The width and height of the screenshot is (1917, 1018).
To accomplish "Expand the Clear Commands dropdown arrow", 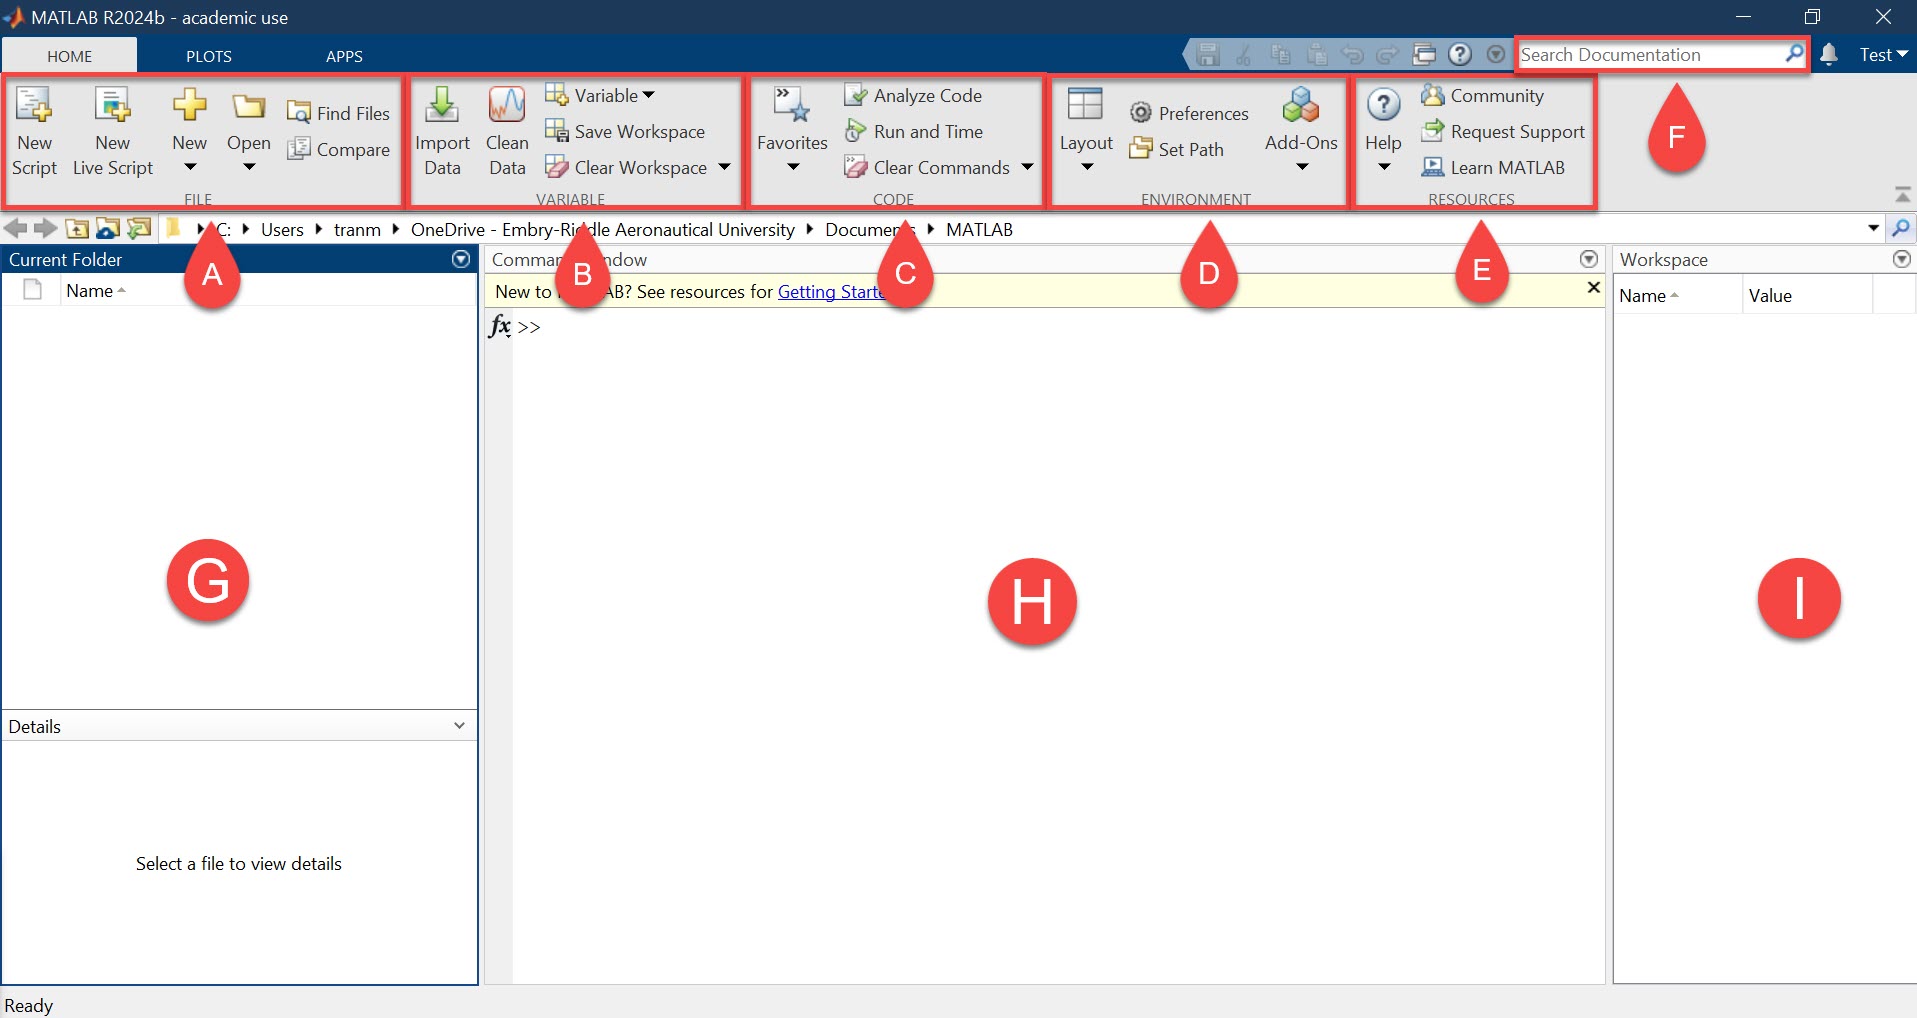I will point(1027,167).
